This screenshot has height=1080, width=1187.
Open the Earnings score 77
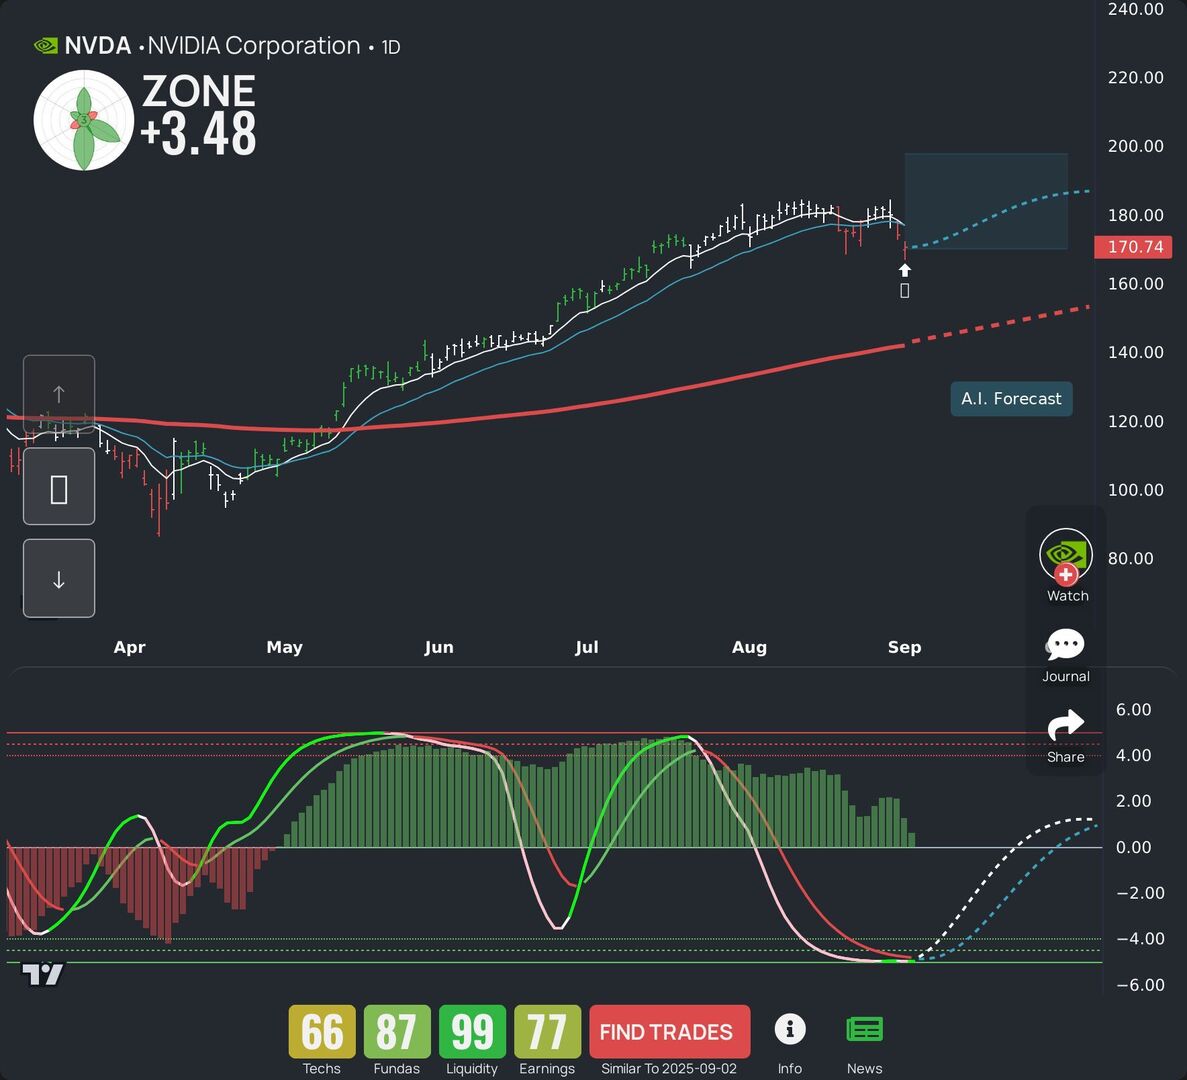[547, 1031]
